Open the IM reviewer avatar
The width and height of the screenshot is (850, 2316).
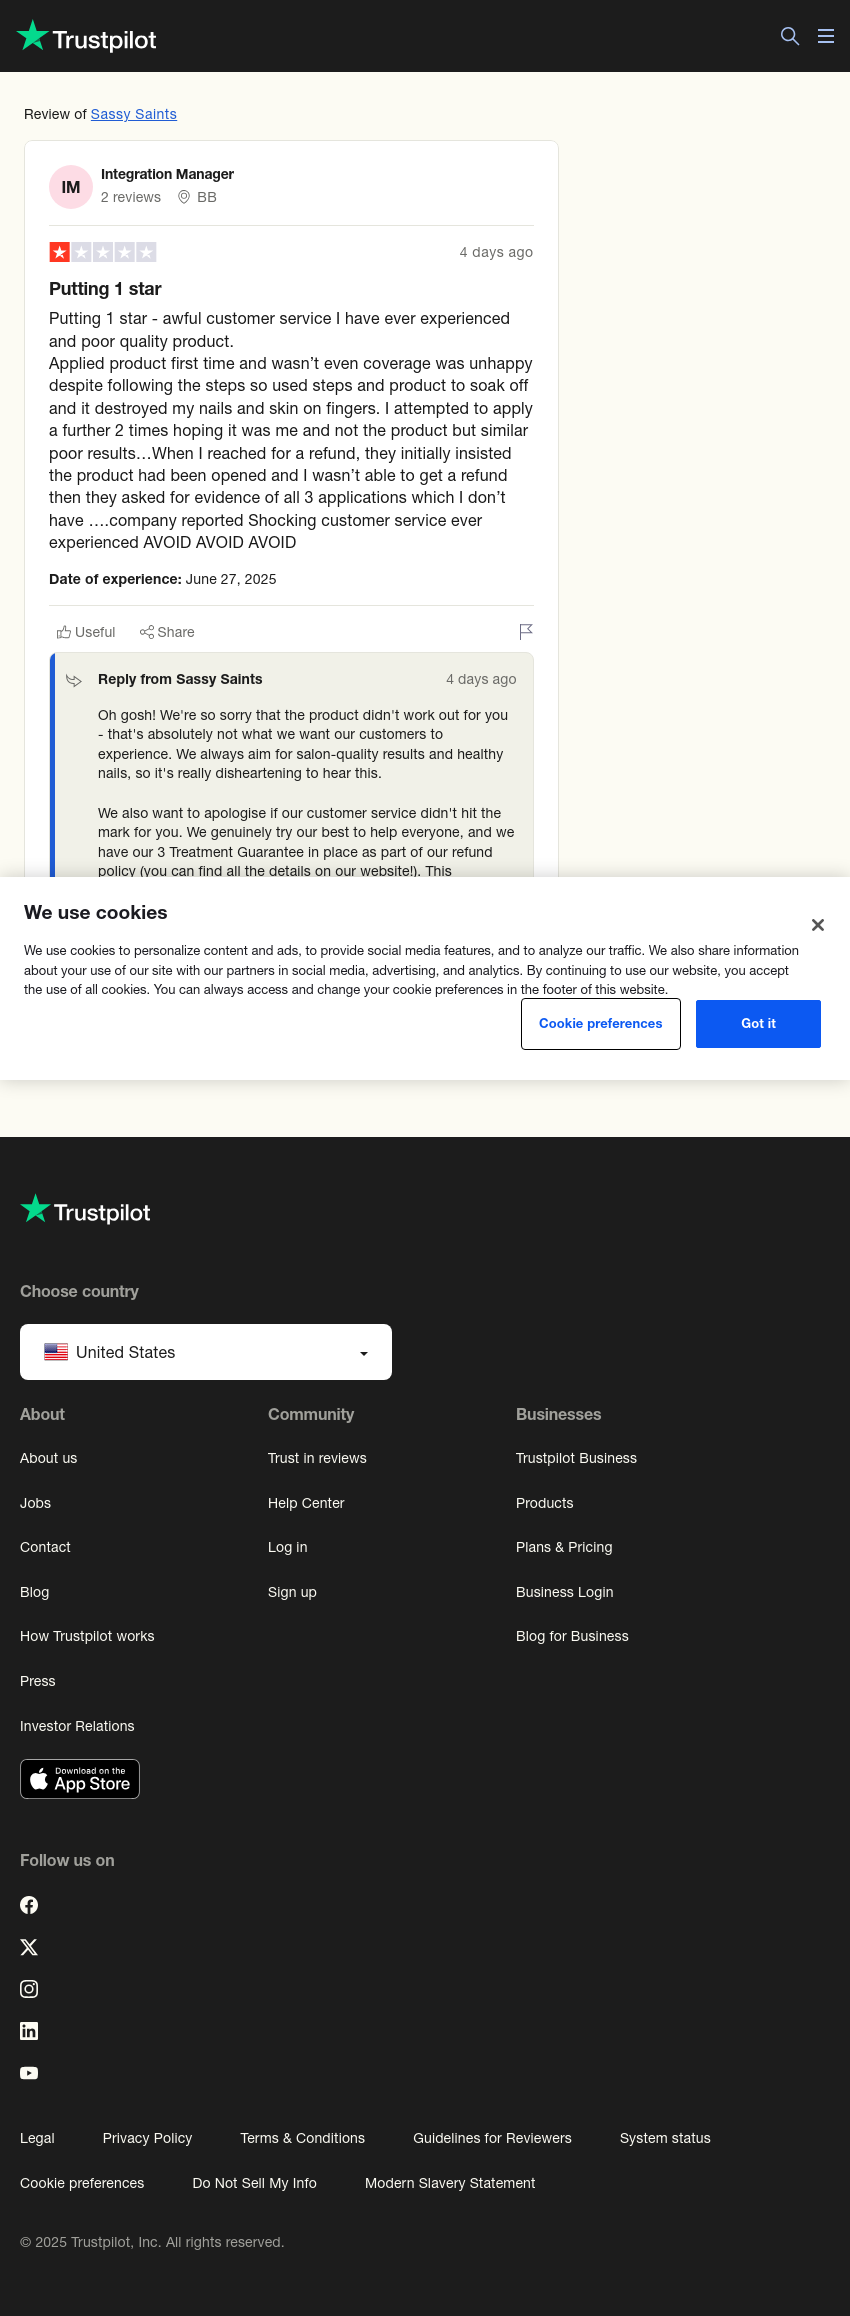pyautogui.click(x=71, y=187)
